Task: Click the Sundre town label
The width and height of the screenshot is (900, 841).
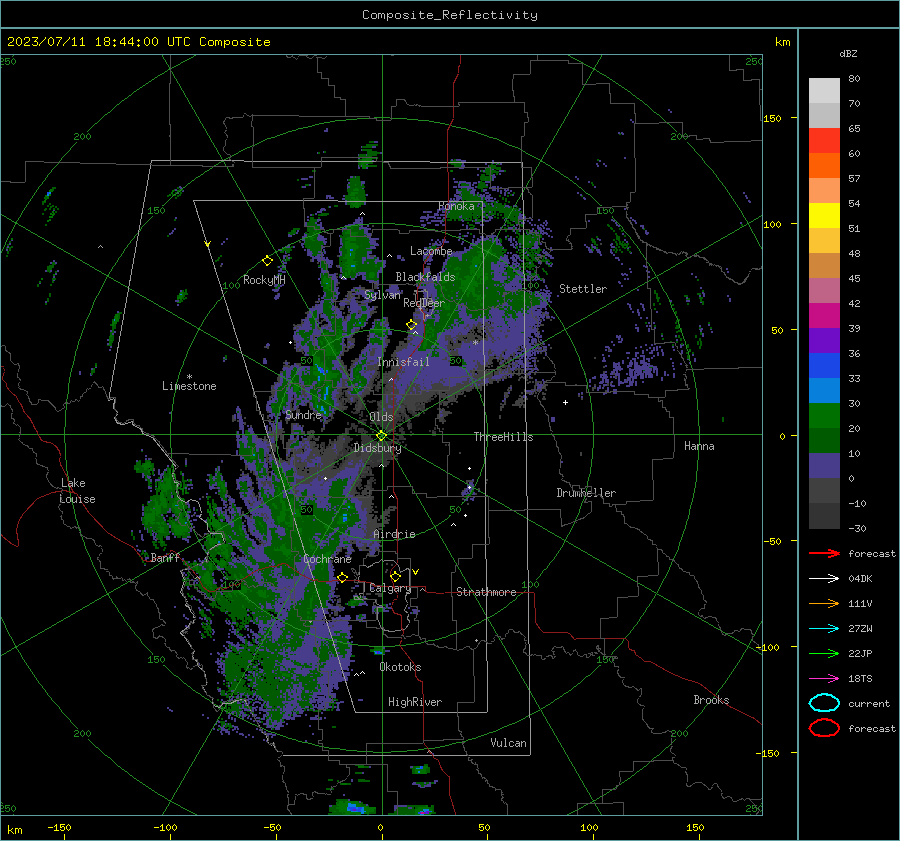Action: 303,415
